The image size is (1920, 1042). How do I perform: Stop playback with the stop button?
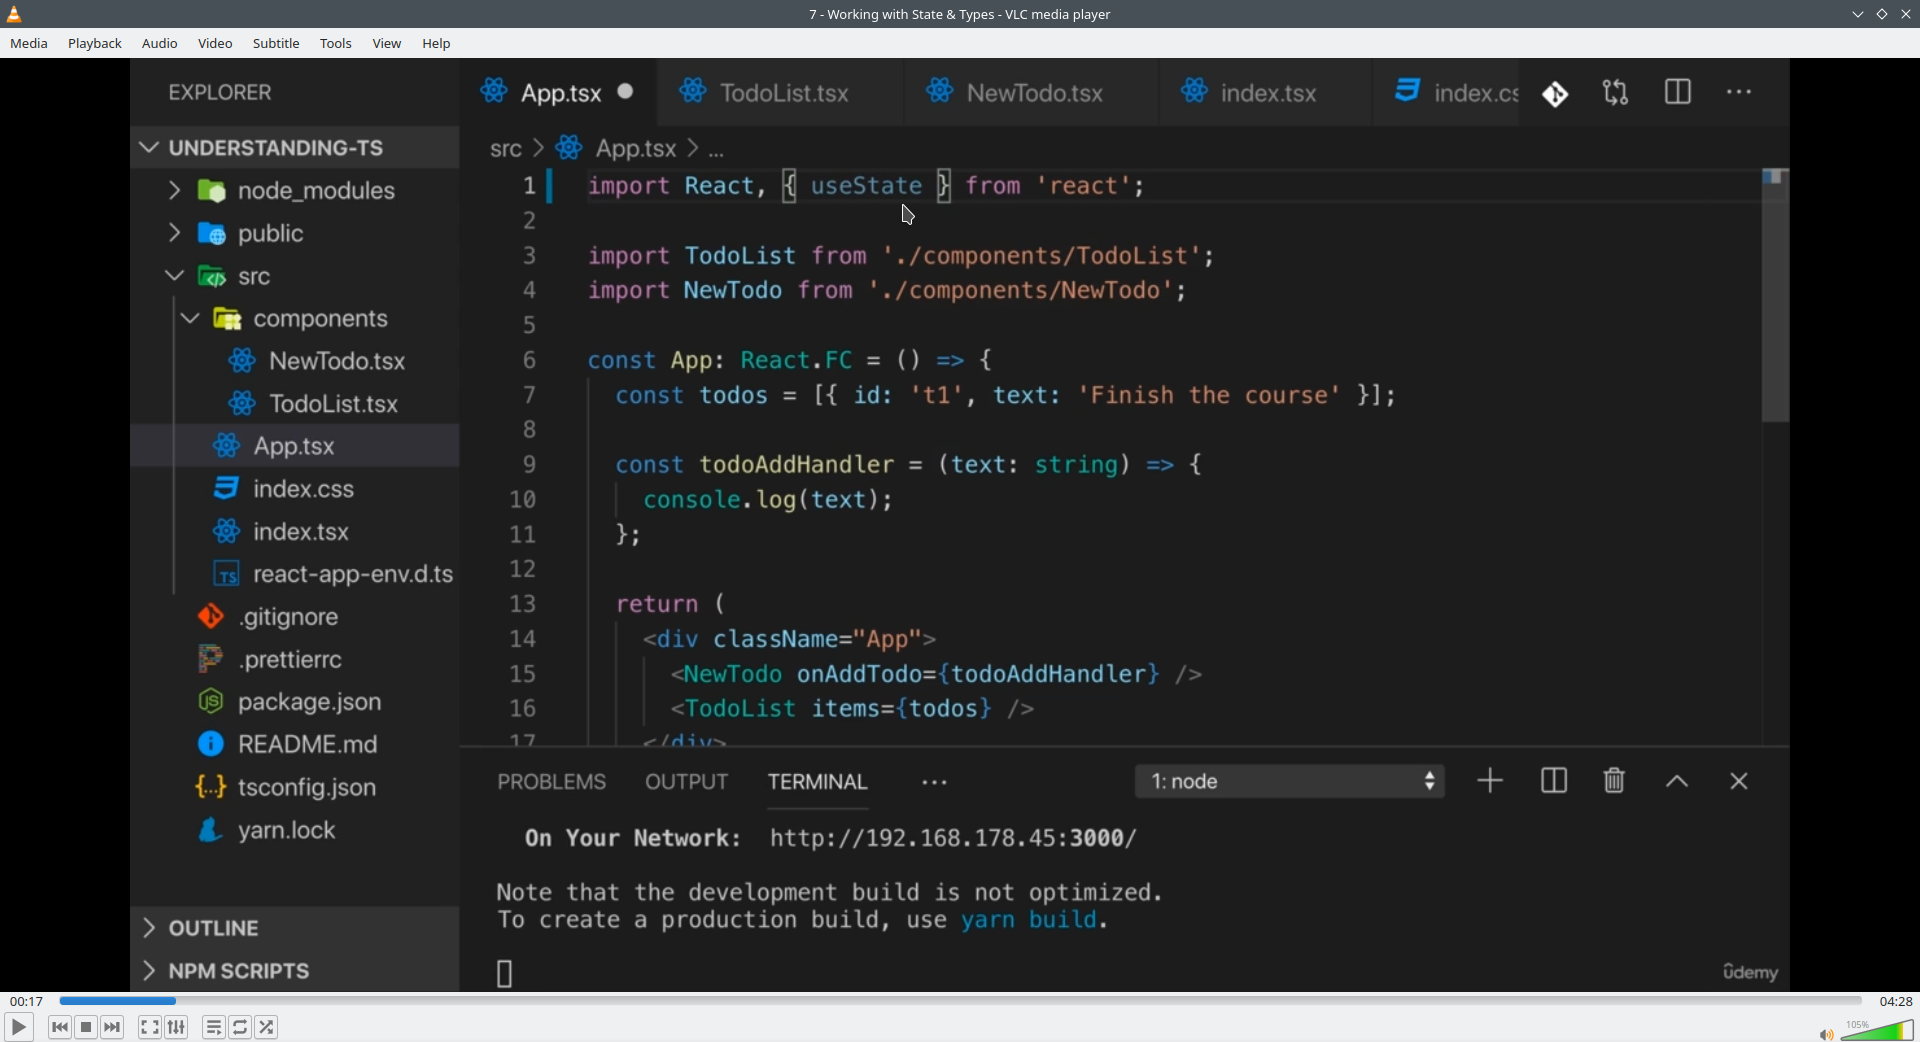86,1027
